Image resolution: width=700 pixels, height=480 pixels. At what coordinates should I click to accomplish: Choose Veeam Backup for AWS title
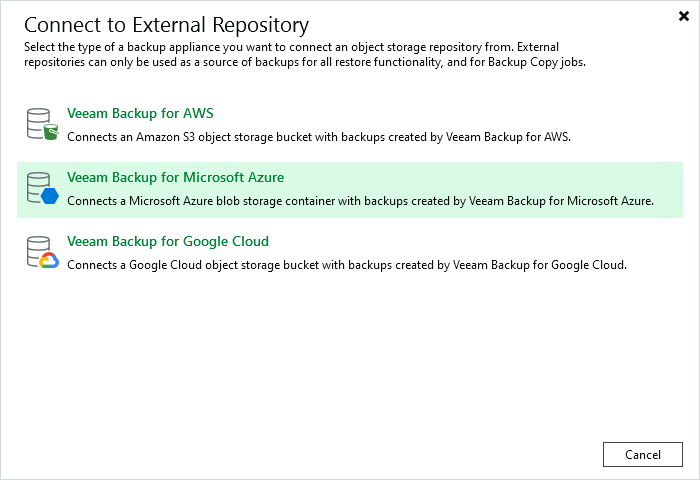(140, 113)
